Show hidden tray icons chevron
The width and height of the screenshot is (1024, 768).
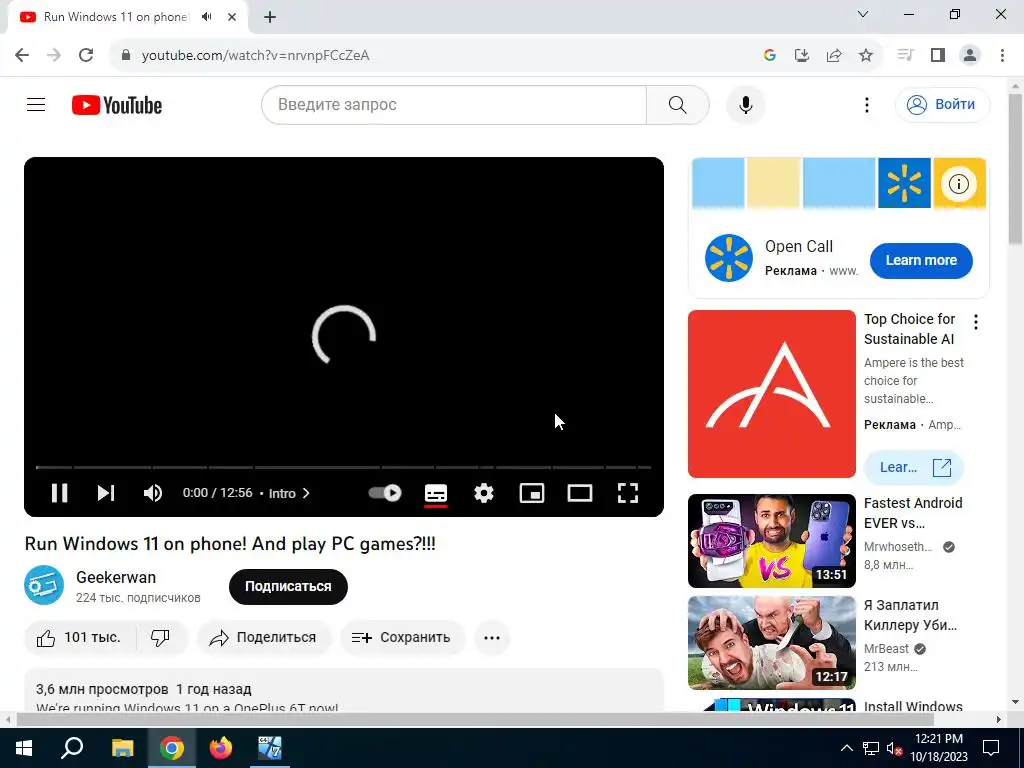[x=846, y=748]
